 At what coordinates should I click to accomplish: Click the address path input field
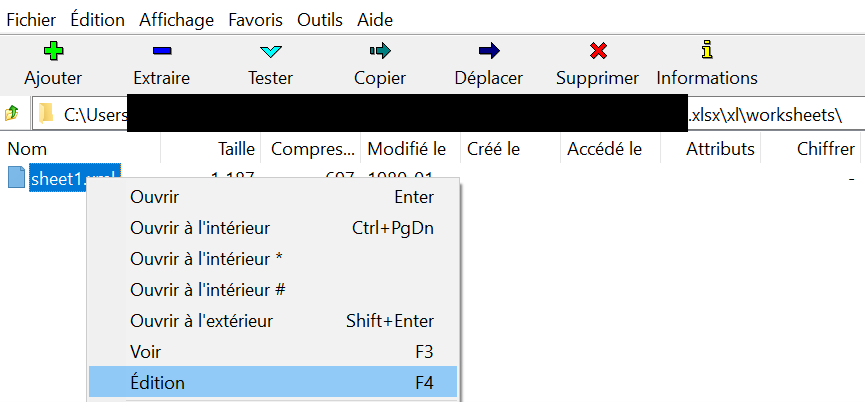click(x=447, y=114)
